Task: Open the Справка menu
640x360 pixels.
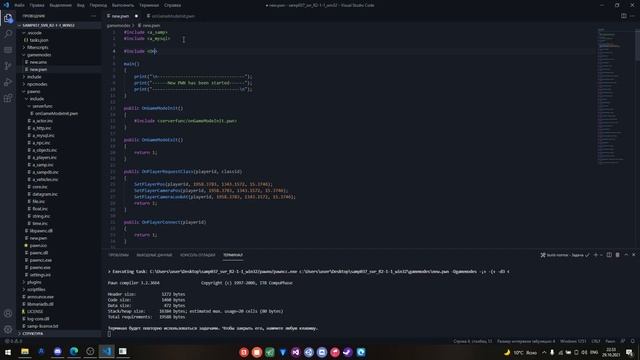Action: pos(172,5)
